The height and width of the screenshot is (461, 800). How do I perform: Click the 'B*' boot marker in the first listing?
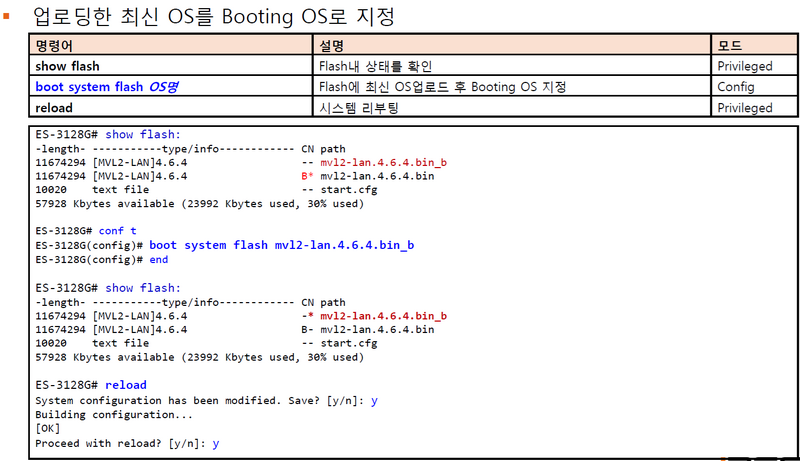307,176
